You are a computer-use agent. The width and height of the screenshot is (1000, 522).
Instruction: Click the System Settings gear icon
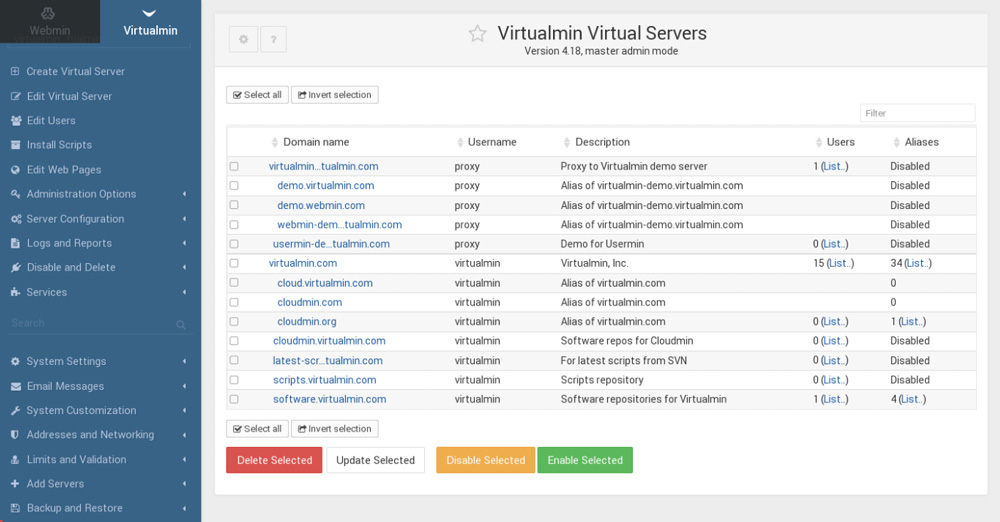coord(15,361)
